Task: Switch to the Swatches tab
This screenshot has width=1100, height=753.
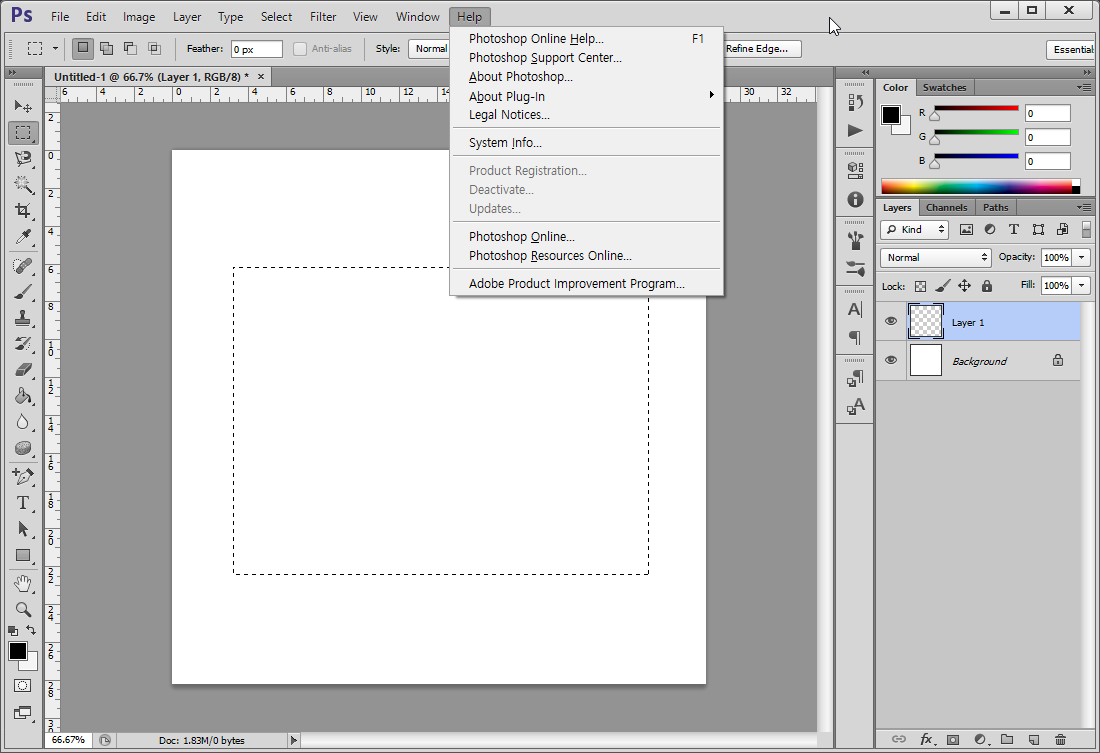Action: coord(944,88)
